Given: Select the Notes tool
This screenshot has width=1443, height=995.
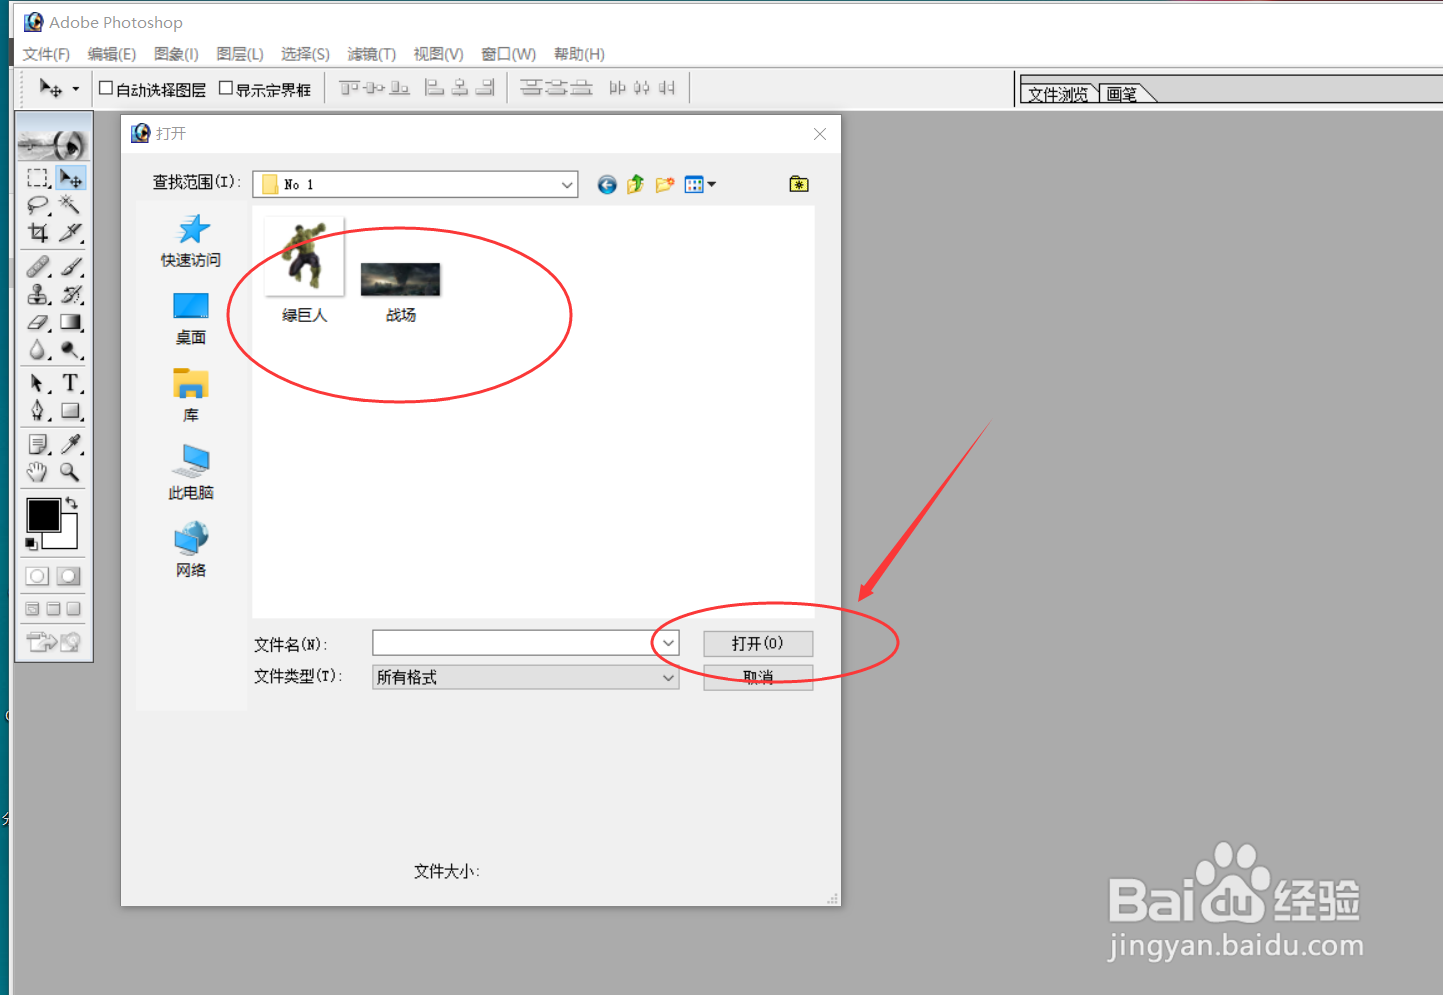Looking at the screenshot, I should pos(38,444).
